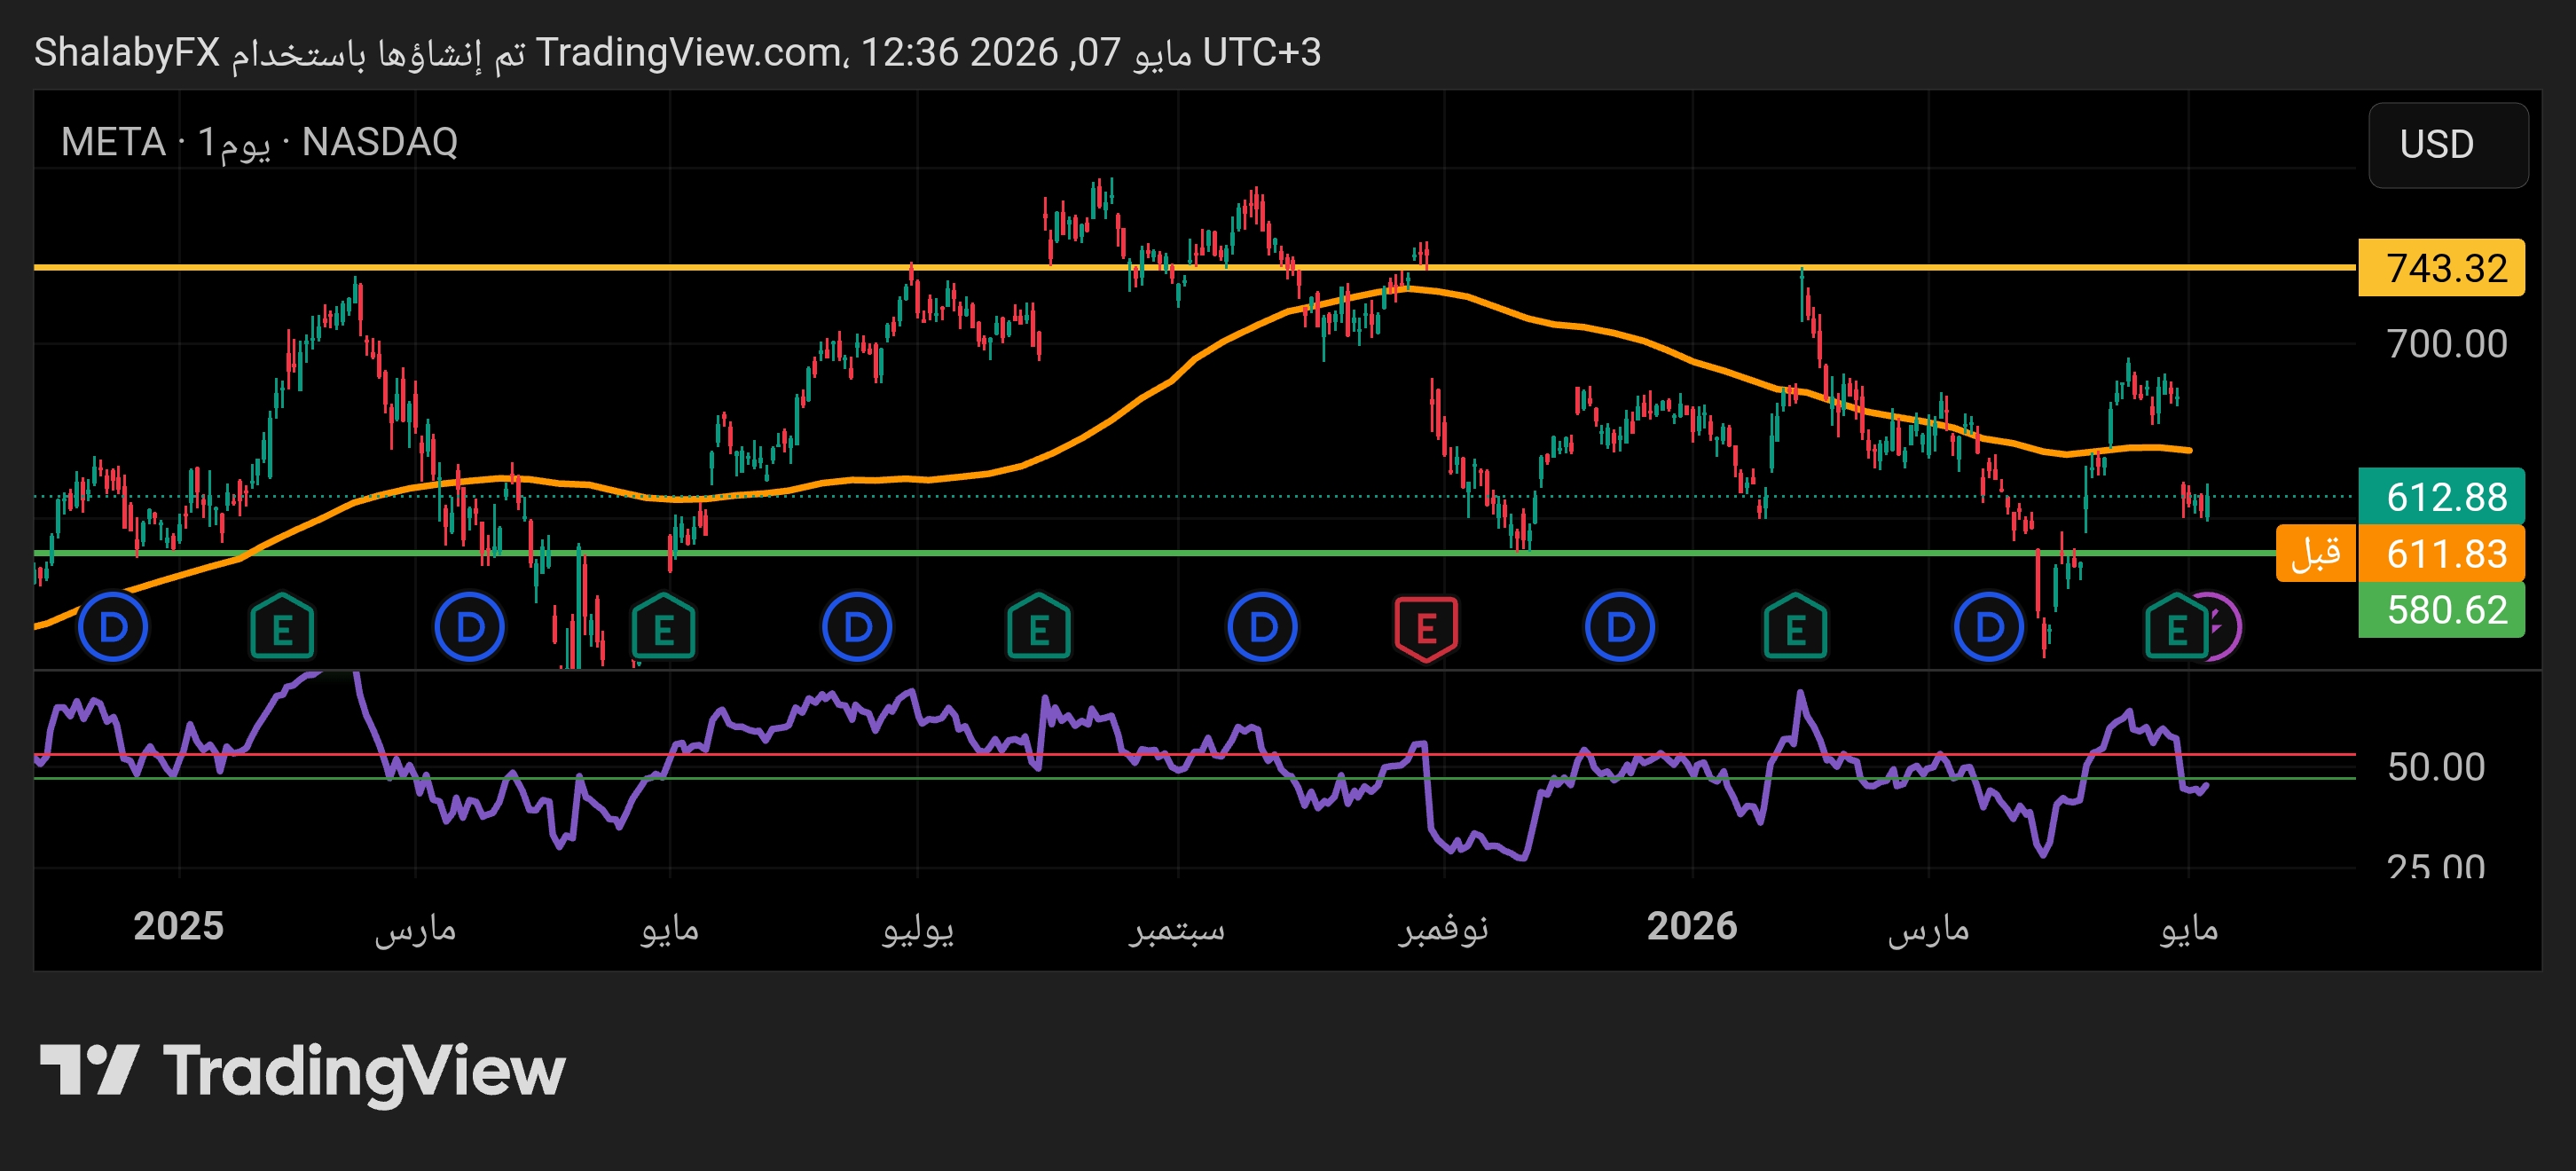Open the earnings E marker near May 2025
This screenshot has height=1171, width=2576.
tap(663, 628)
